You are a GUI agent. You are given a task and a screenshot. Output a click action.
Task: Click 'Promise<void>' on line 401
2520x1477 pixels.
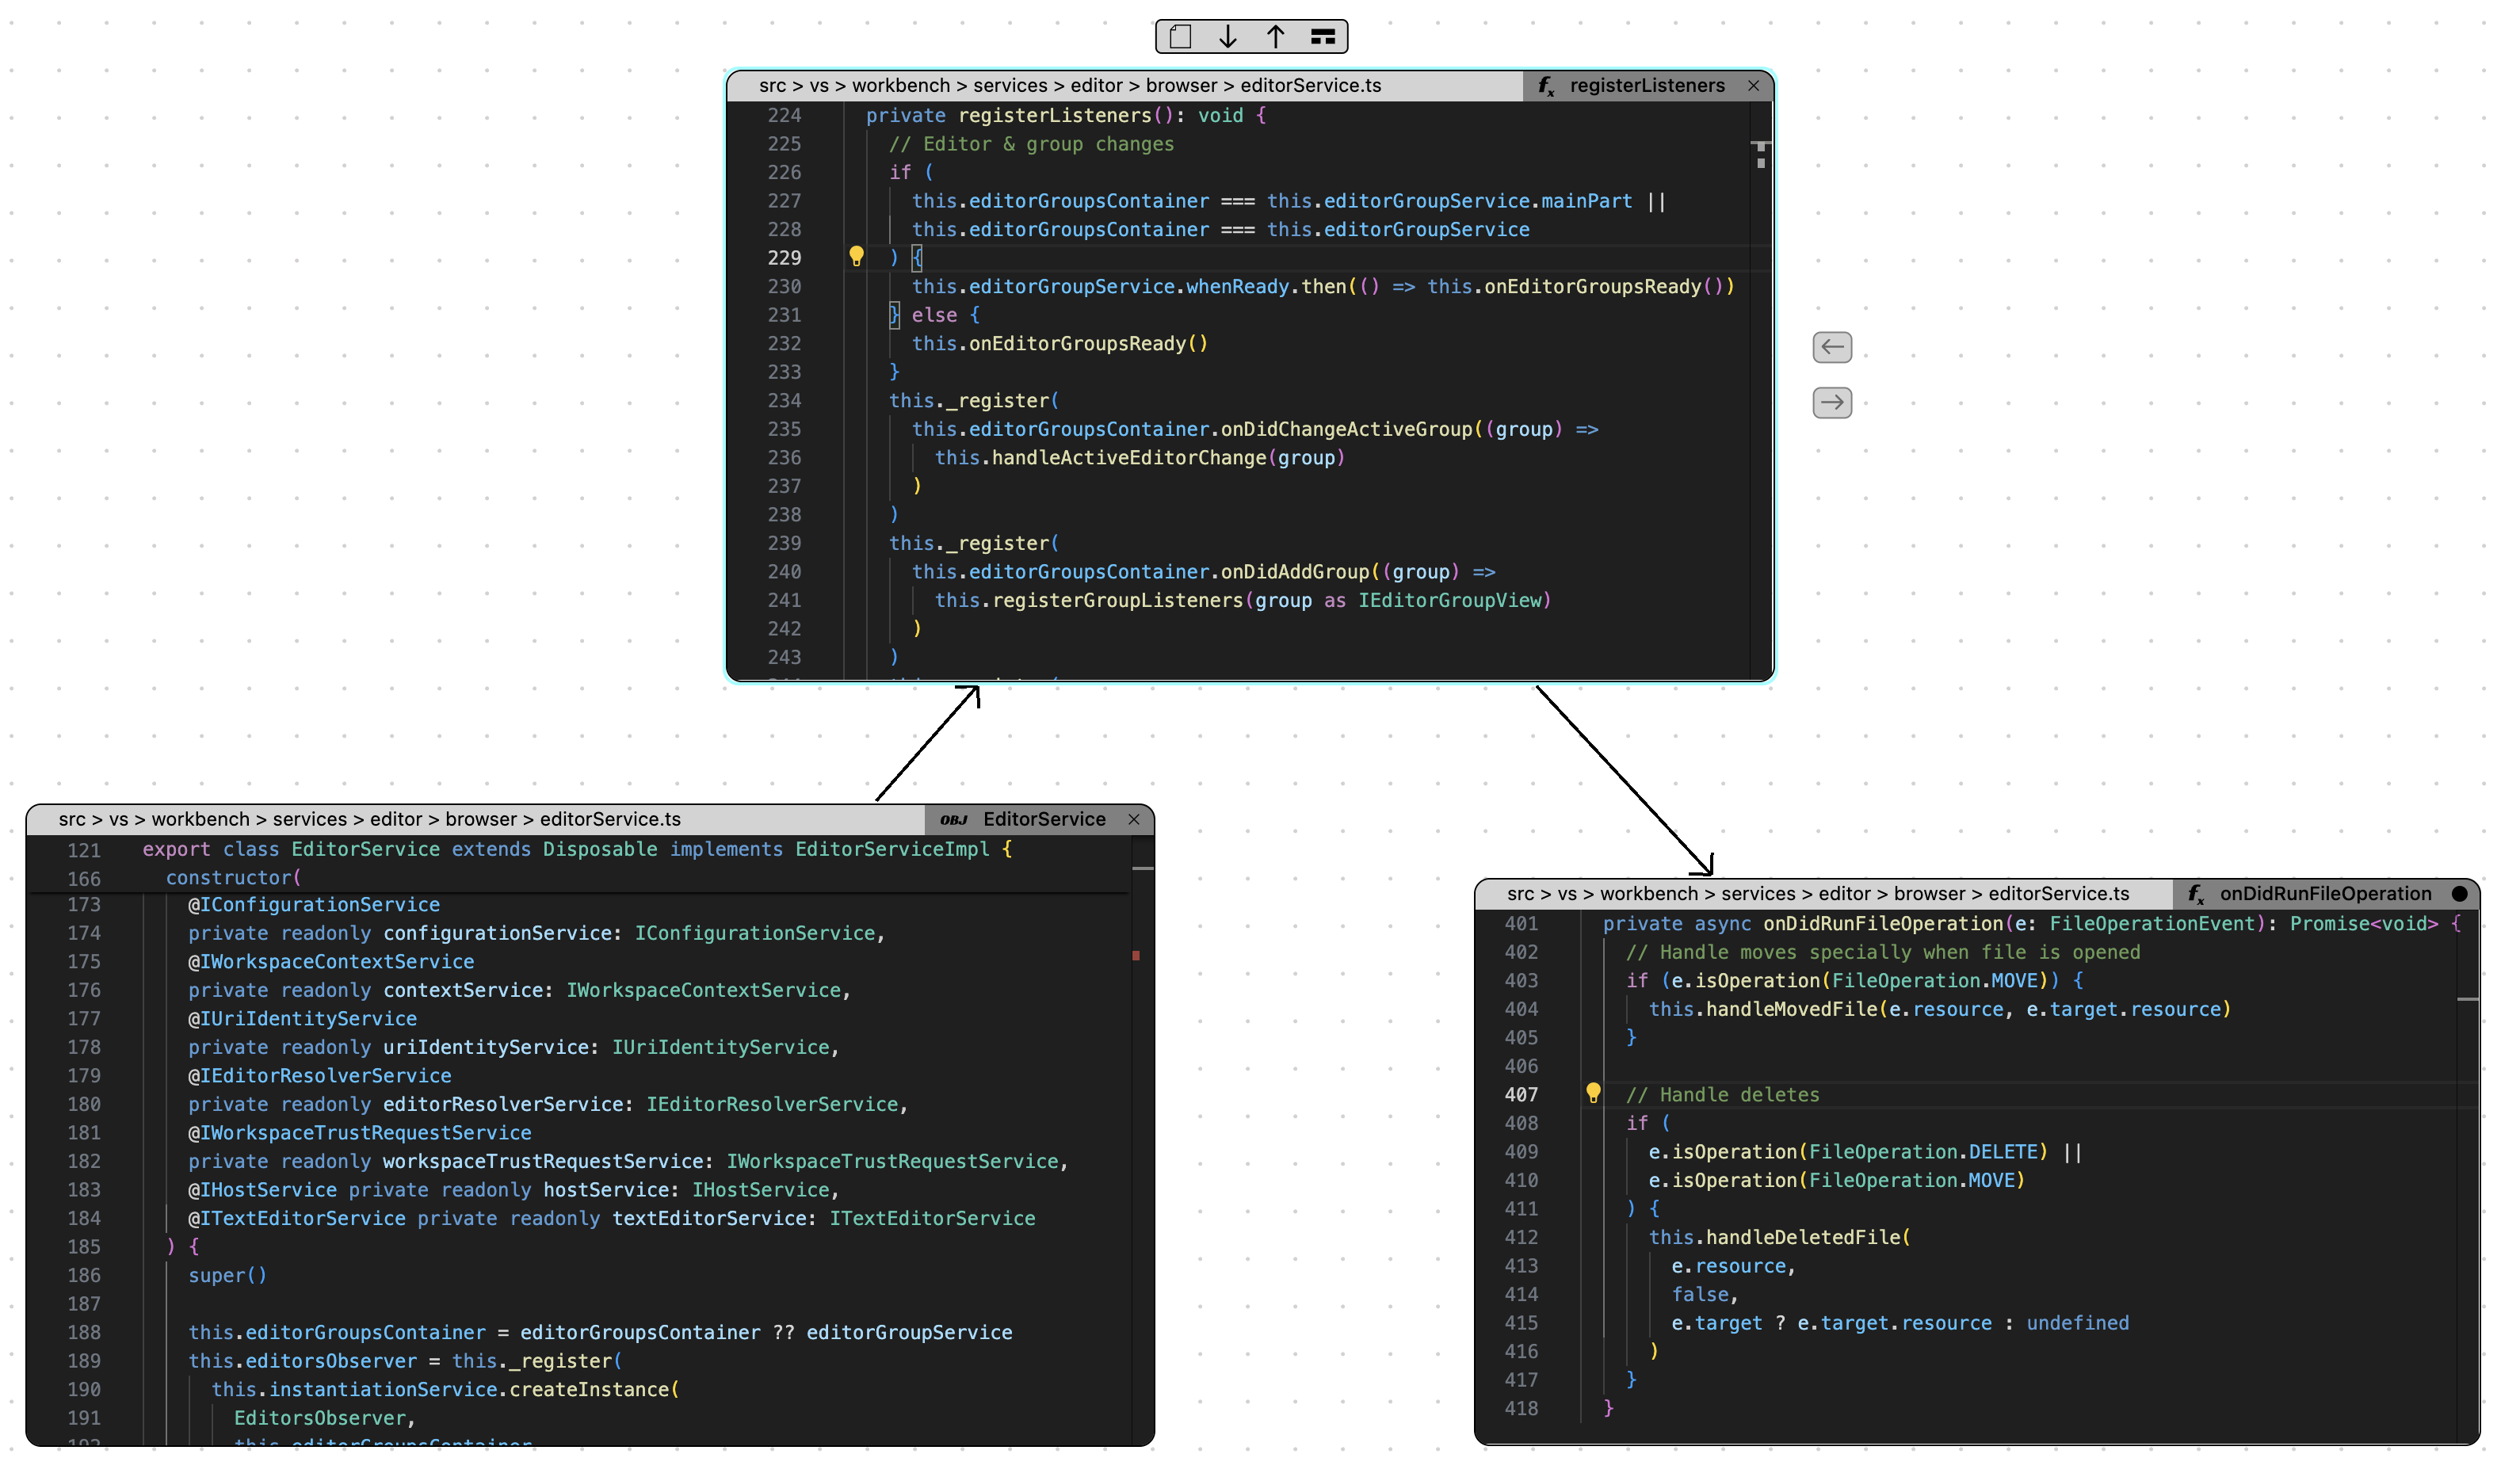(2364, 924)
